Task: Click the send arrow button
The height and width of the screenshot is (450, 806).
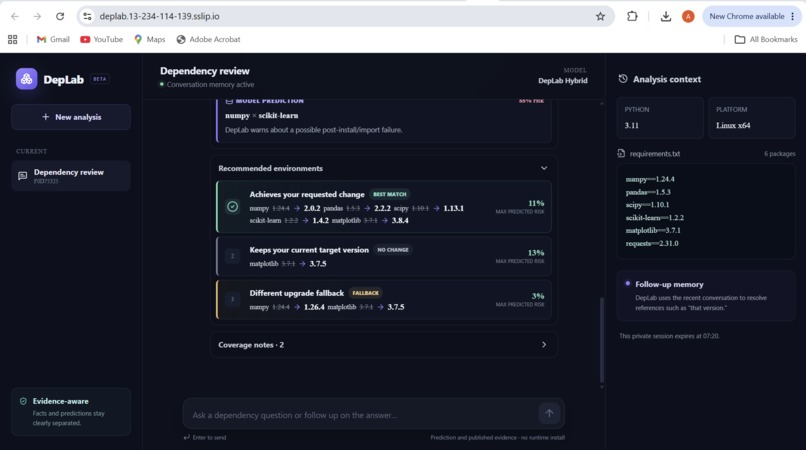Action: (549, 413)
